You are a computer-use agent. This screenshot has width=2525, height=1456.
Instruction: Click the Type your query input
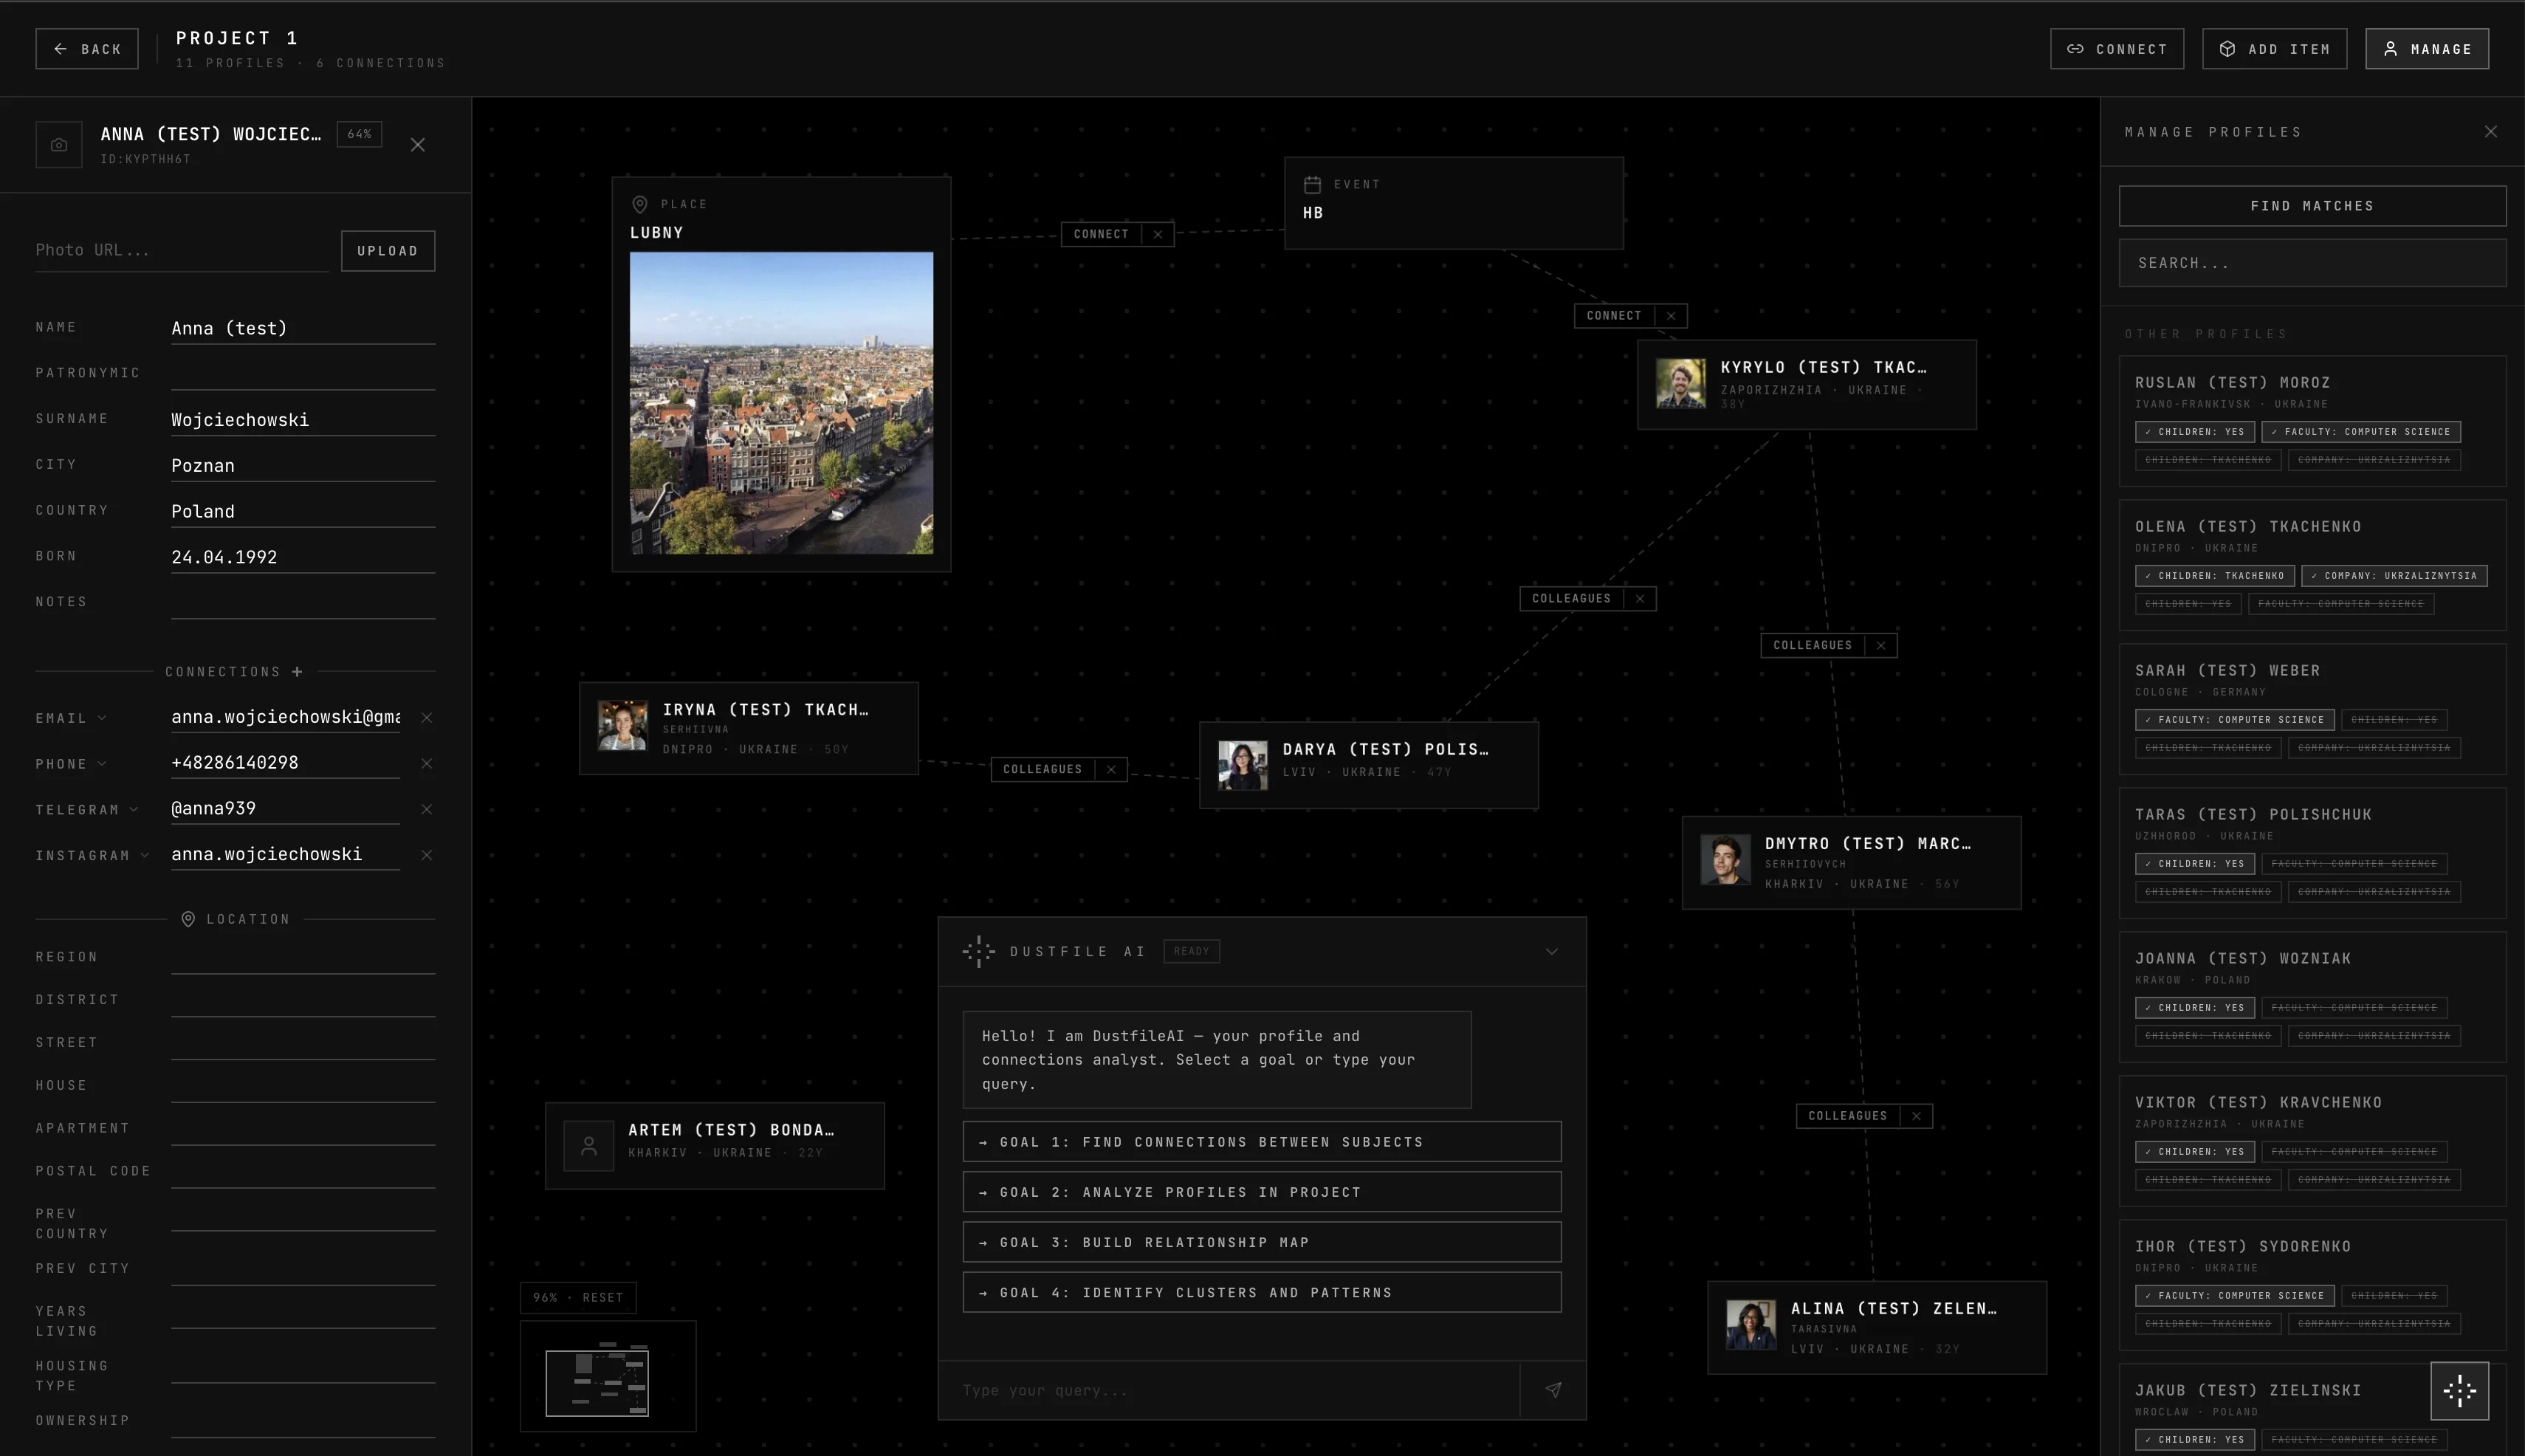pos(1229,1390)
